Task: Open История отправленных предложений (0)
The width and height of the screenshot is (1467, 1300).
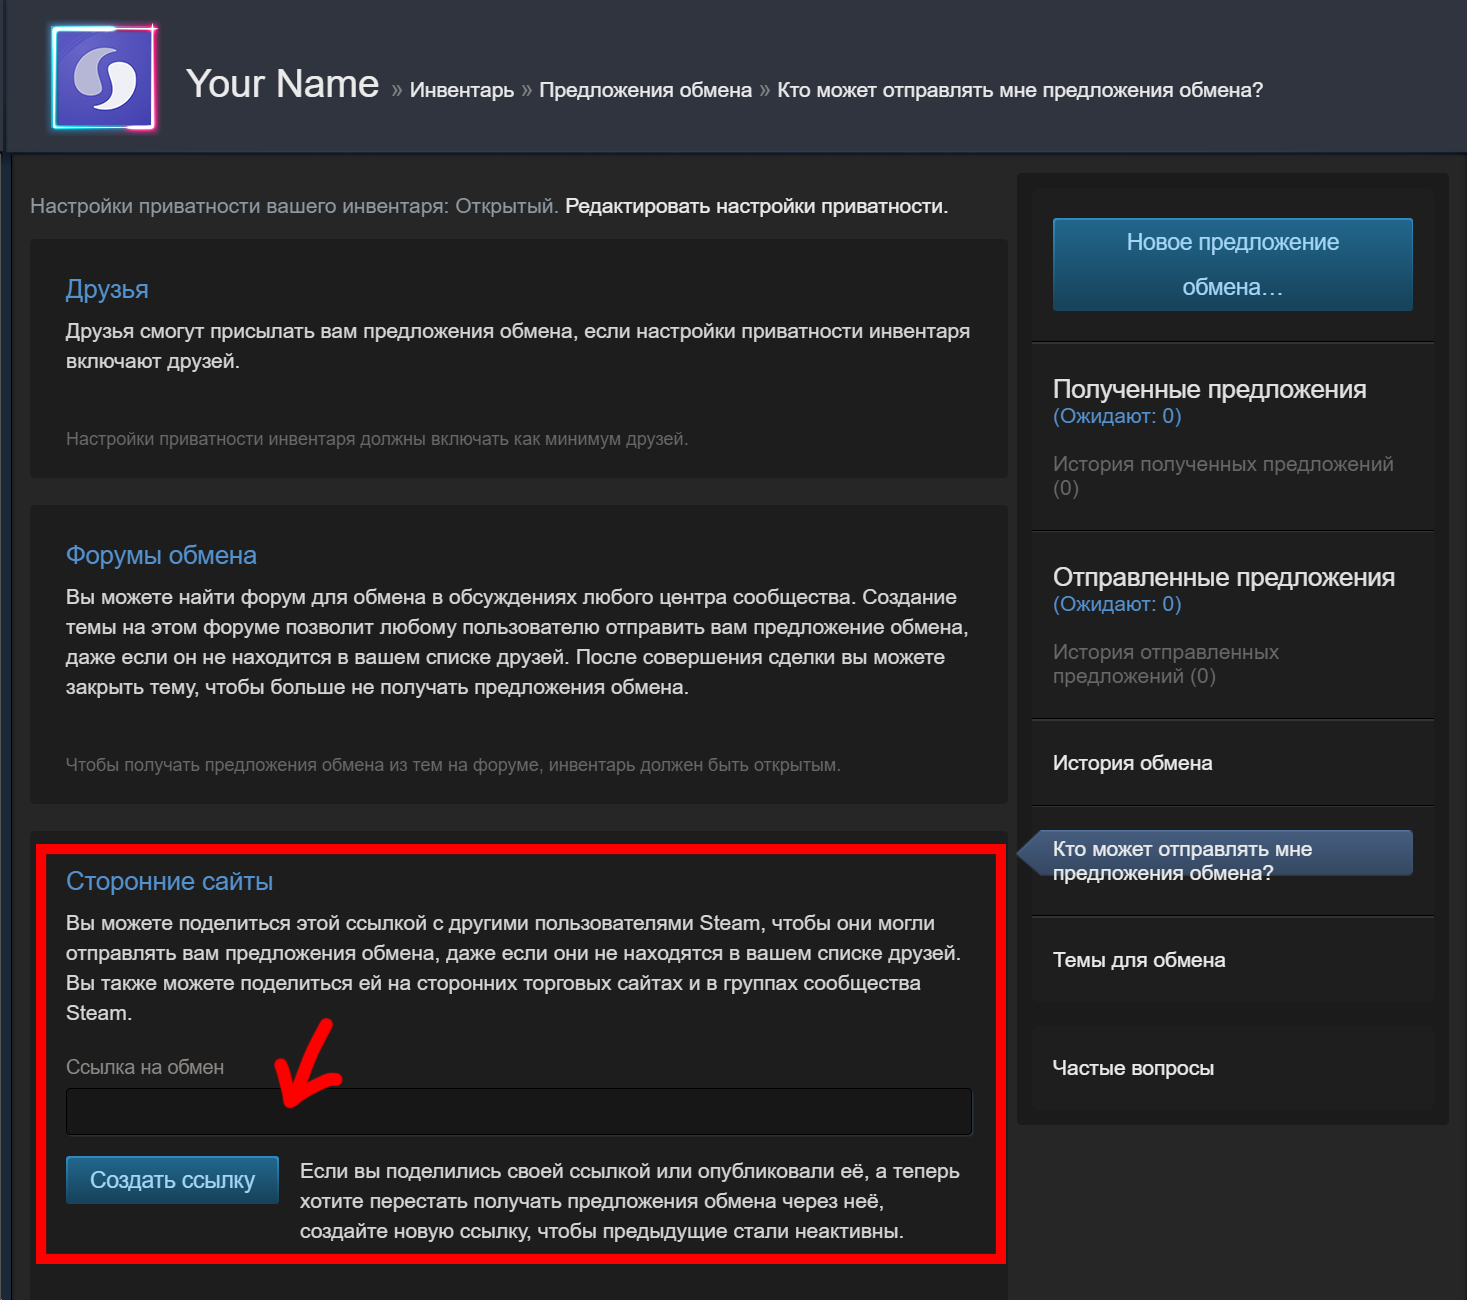Action: (x=1166, y=664)
